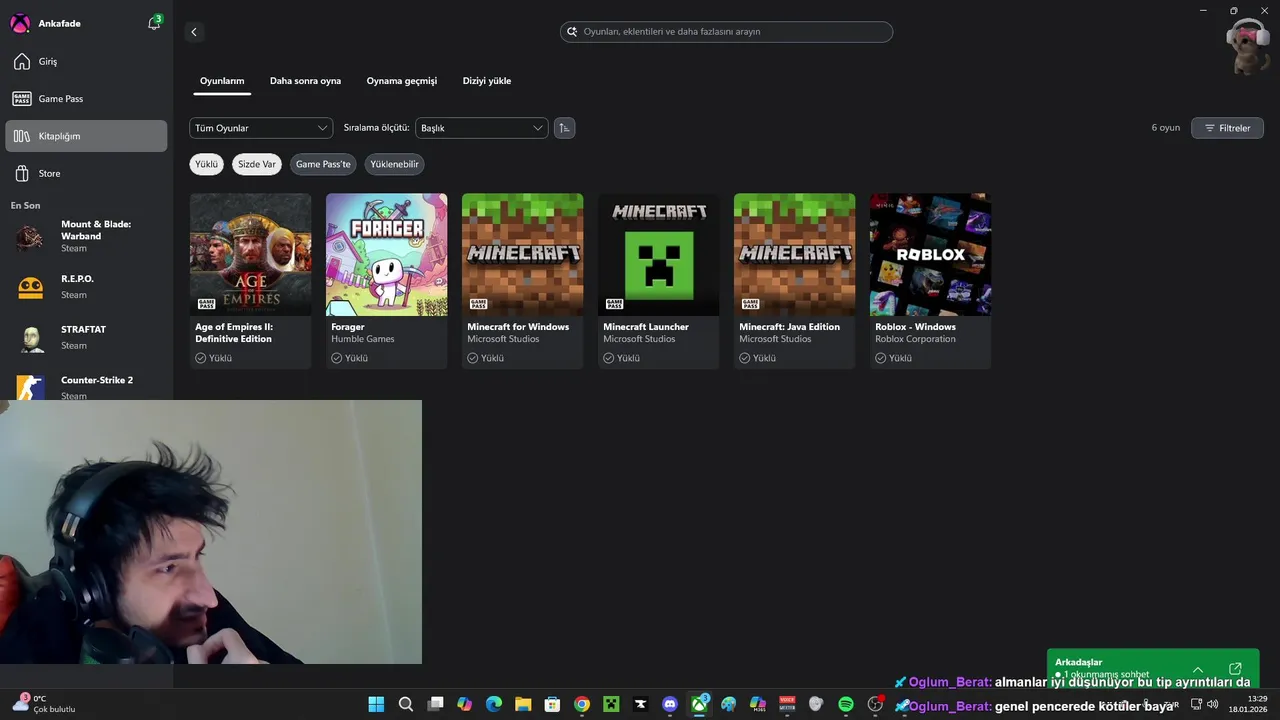1280x720 pixels.
Task: Switch to Diziyi yükle tab
Action: point(487,81)
